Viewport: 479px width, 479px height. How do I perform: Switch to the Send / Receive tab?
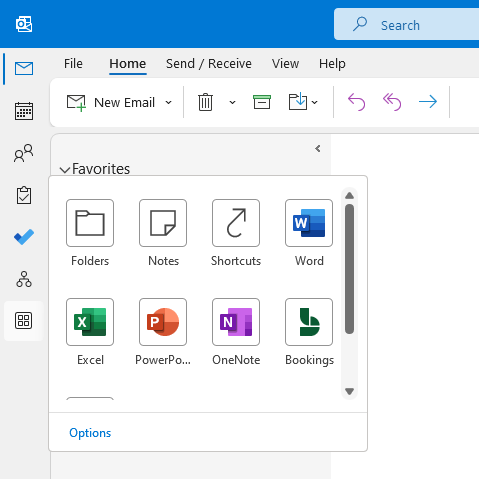point(209,63)
